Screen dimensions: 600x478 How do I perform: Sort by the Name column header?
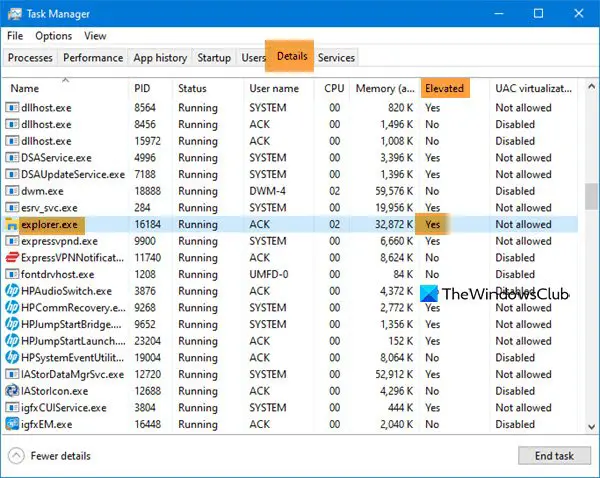click(65, 88)
